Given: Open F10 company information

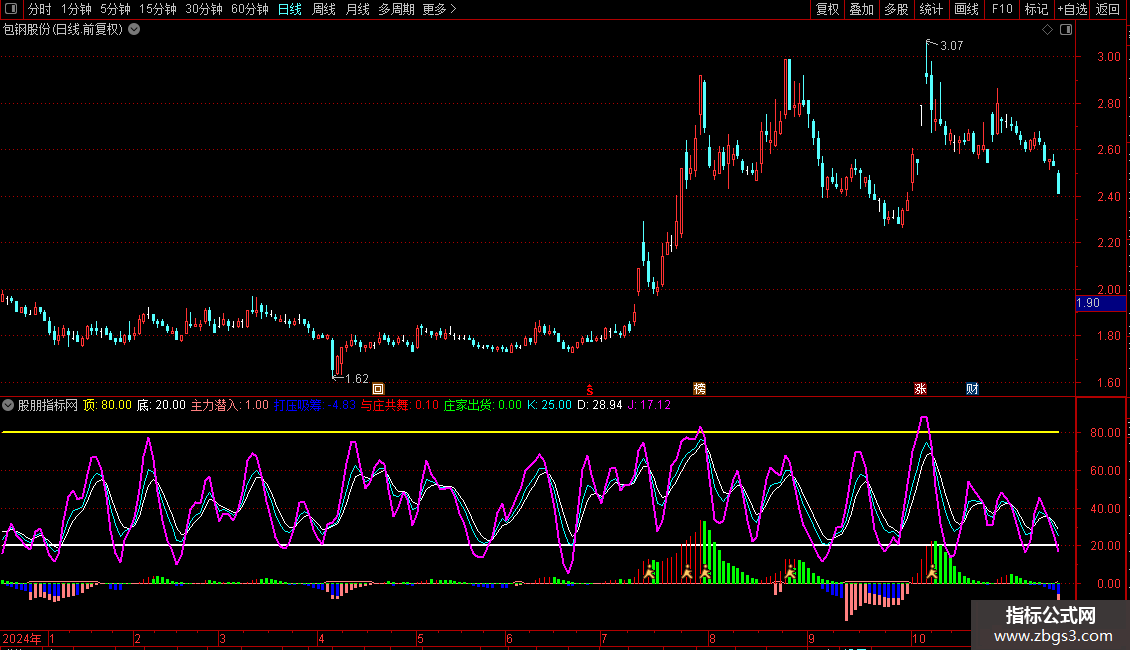Looking at the screenshot, I should 1002,9.
